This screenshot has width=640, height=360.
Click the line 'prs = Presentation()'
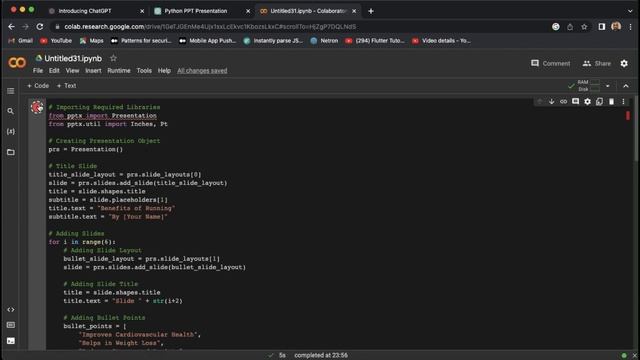(x=86, y=149)
